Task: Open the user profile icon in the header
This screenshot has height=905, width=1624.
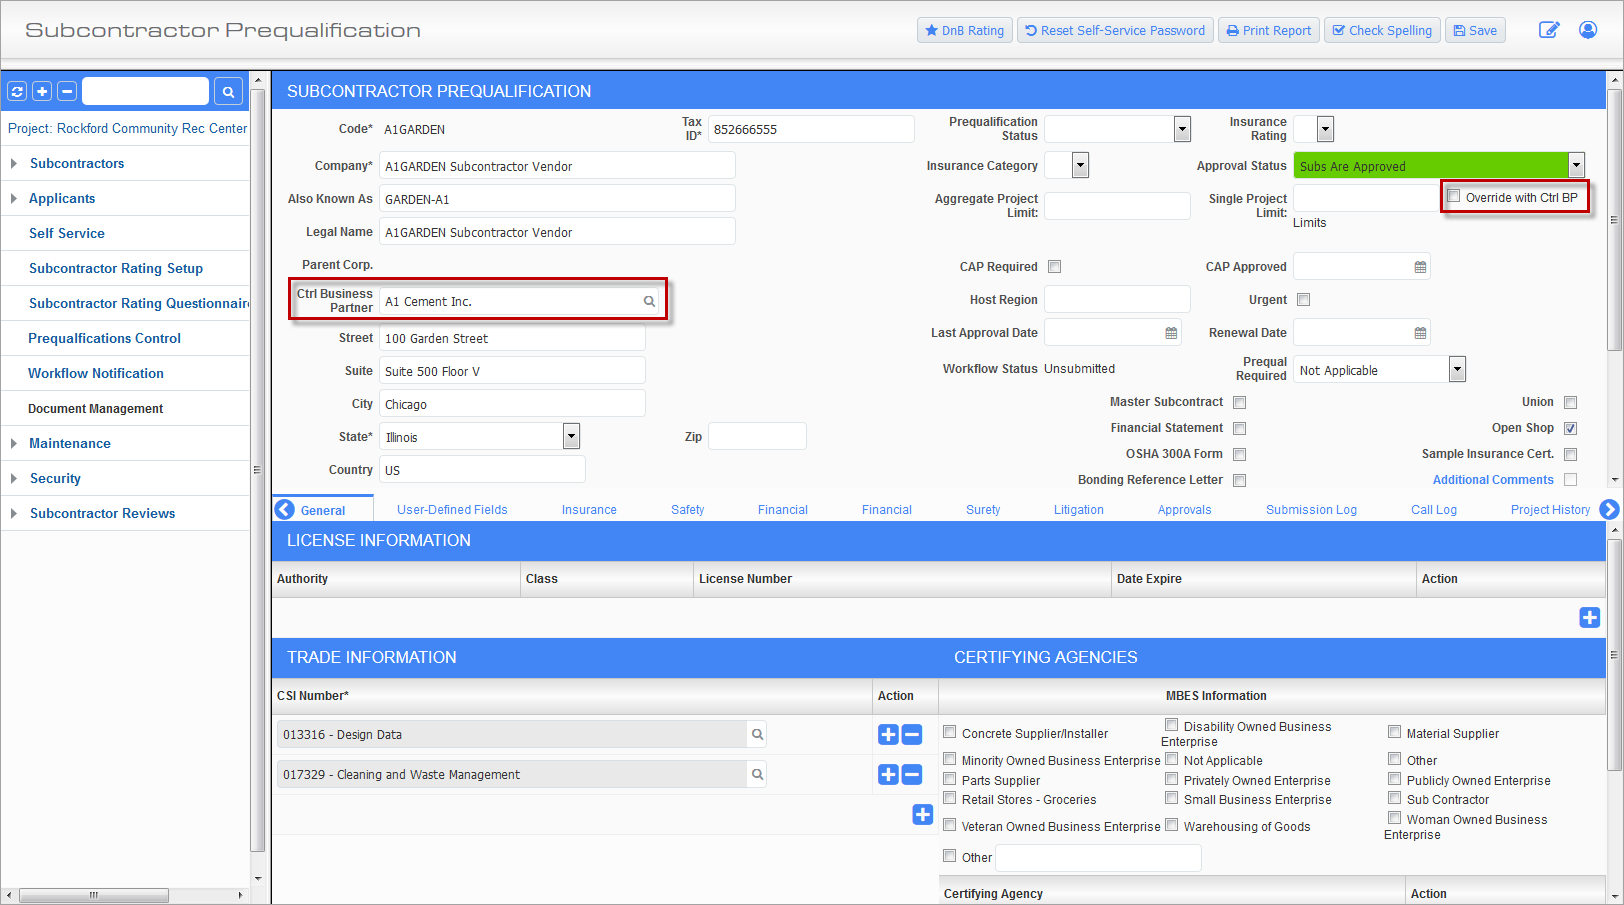Action: (1587, 30)
